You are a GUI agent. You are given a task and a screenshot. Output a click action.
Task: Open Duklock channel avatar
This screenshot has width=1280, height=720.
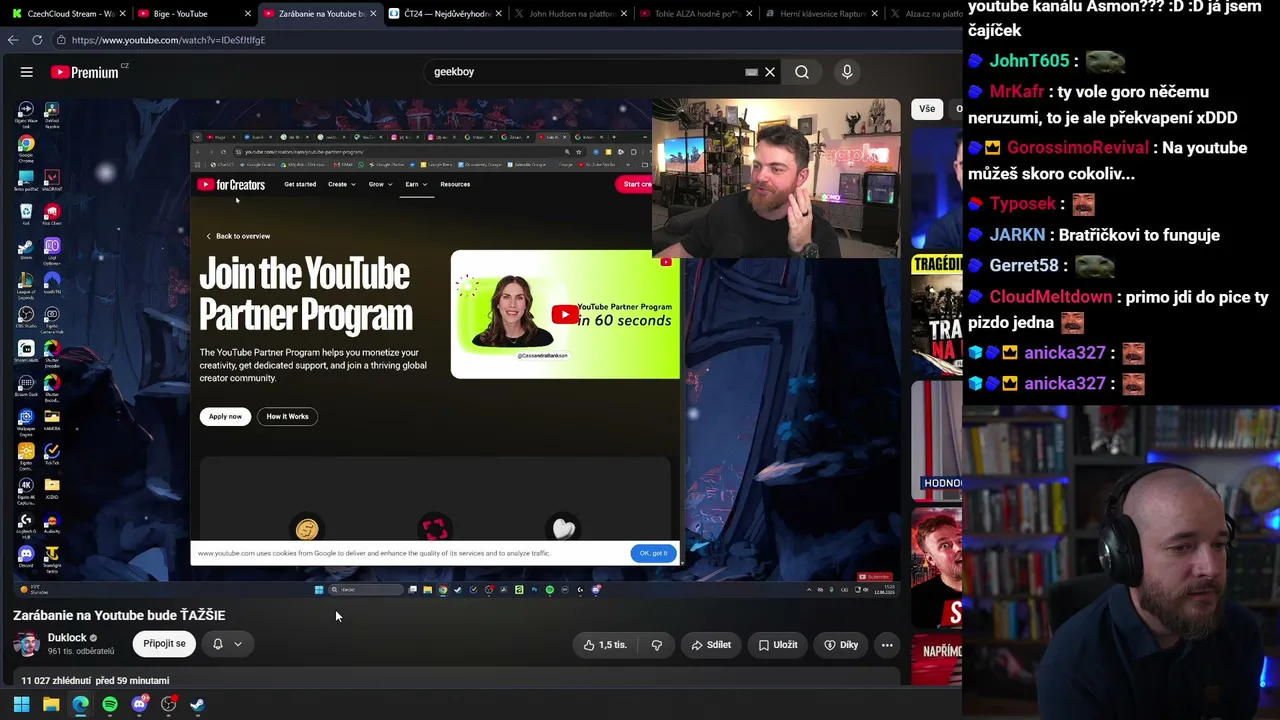click(x=27, y=644)
